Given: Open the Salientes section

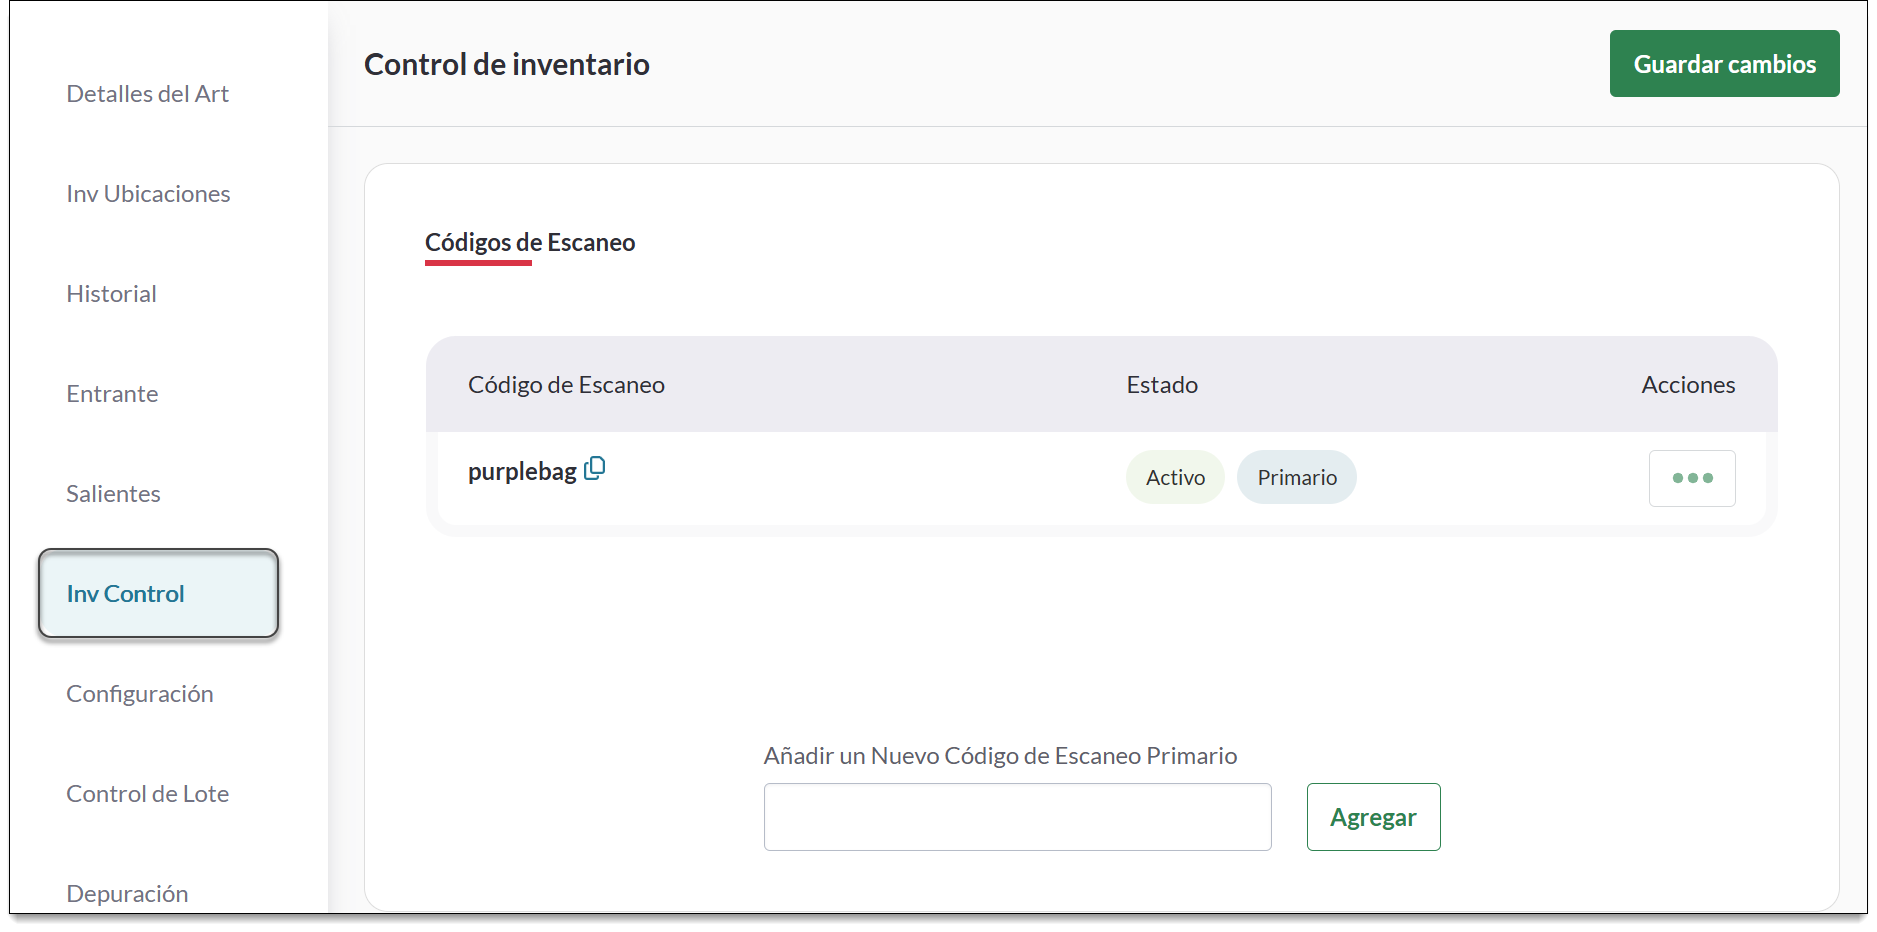Looking at the screenshot, I should pyautogui.click(x=113, y=493).
